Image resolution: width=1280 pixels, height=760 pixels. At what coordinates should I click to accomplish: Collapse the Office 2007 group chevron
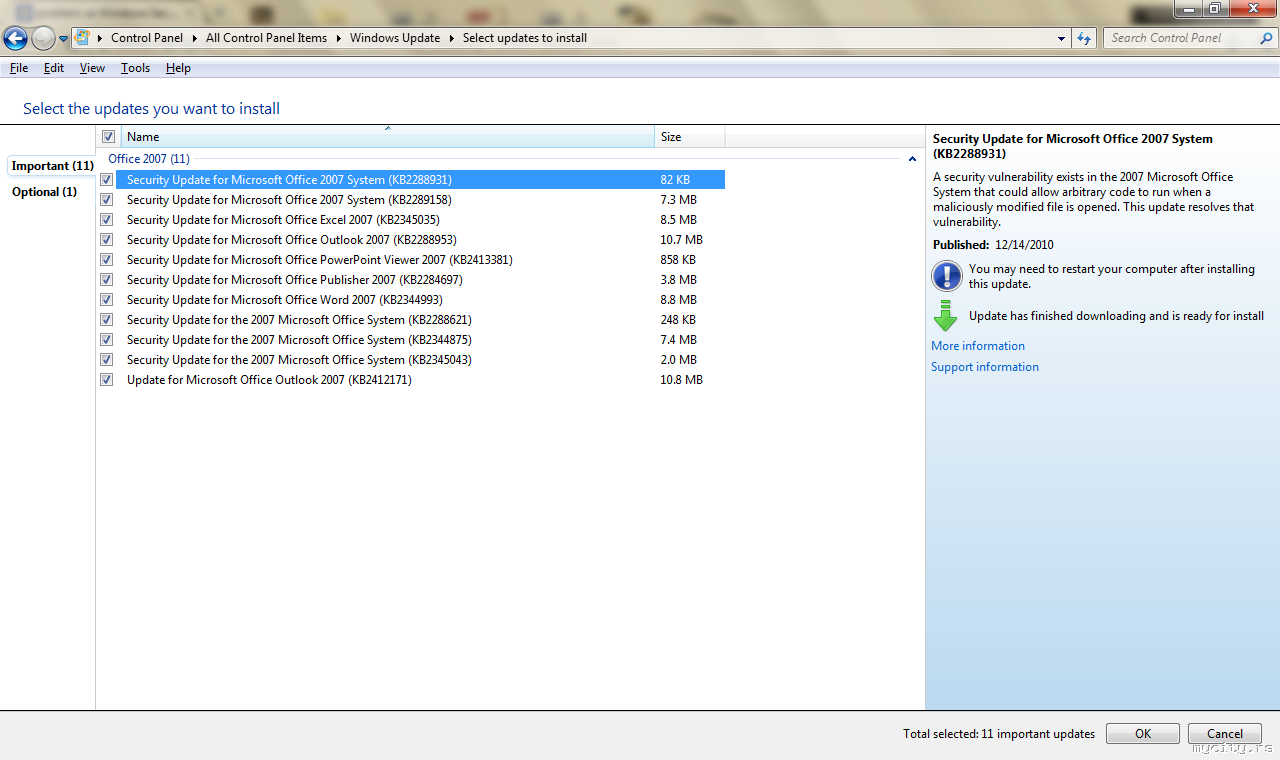pos(912,159)
